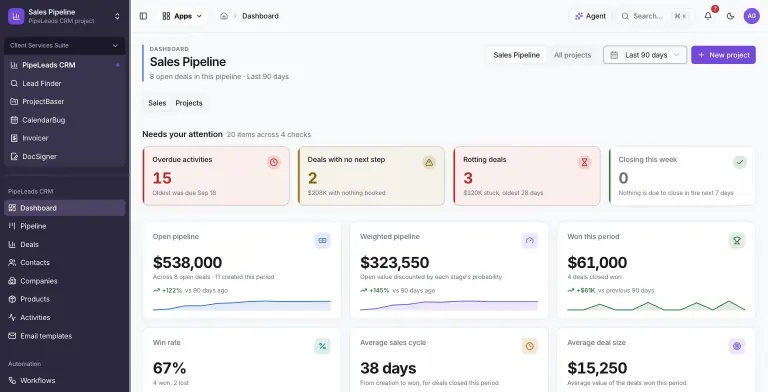The width and height of the screenshot is (768, 392).
Task: Open Lead Finder in the sidebar
Action: point(65,83)
